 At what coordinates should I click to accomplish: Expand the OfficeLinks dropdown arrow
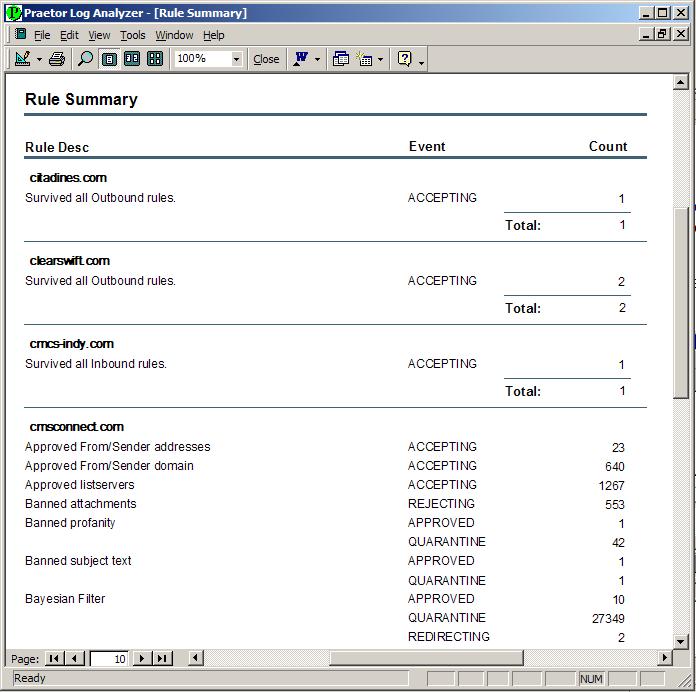click(317, 59)
